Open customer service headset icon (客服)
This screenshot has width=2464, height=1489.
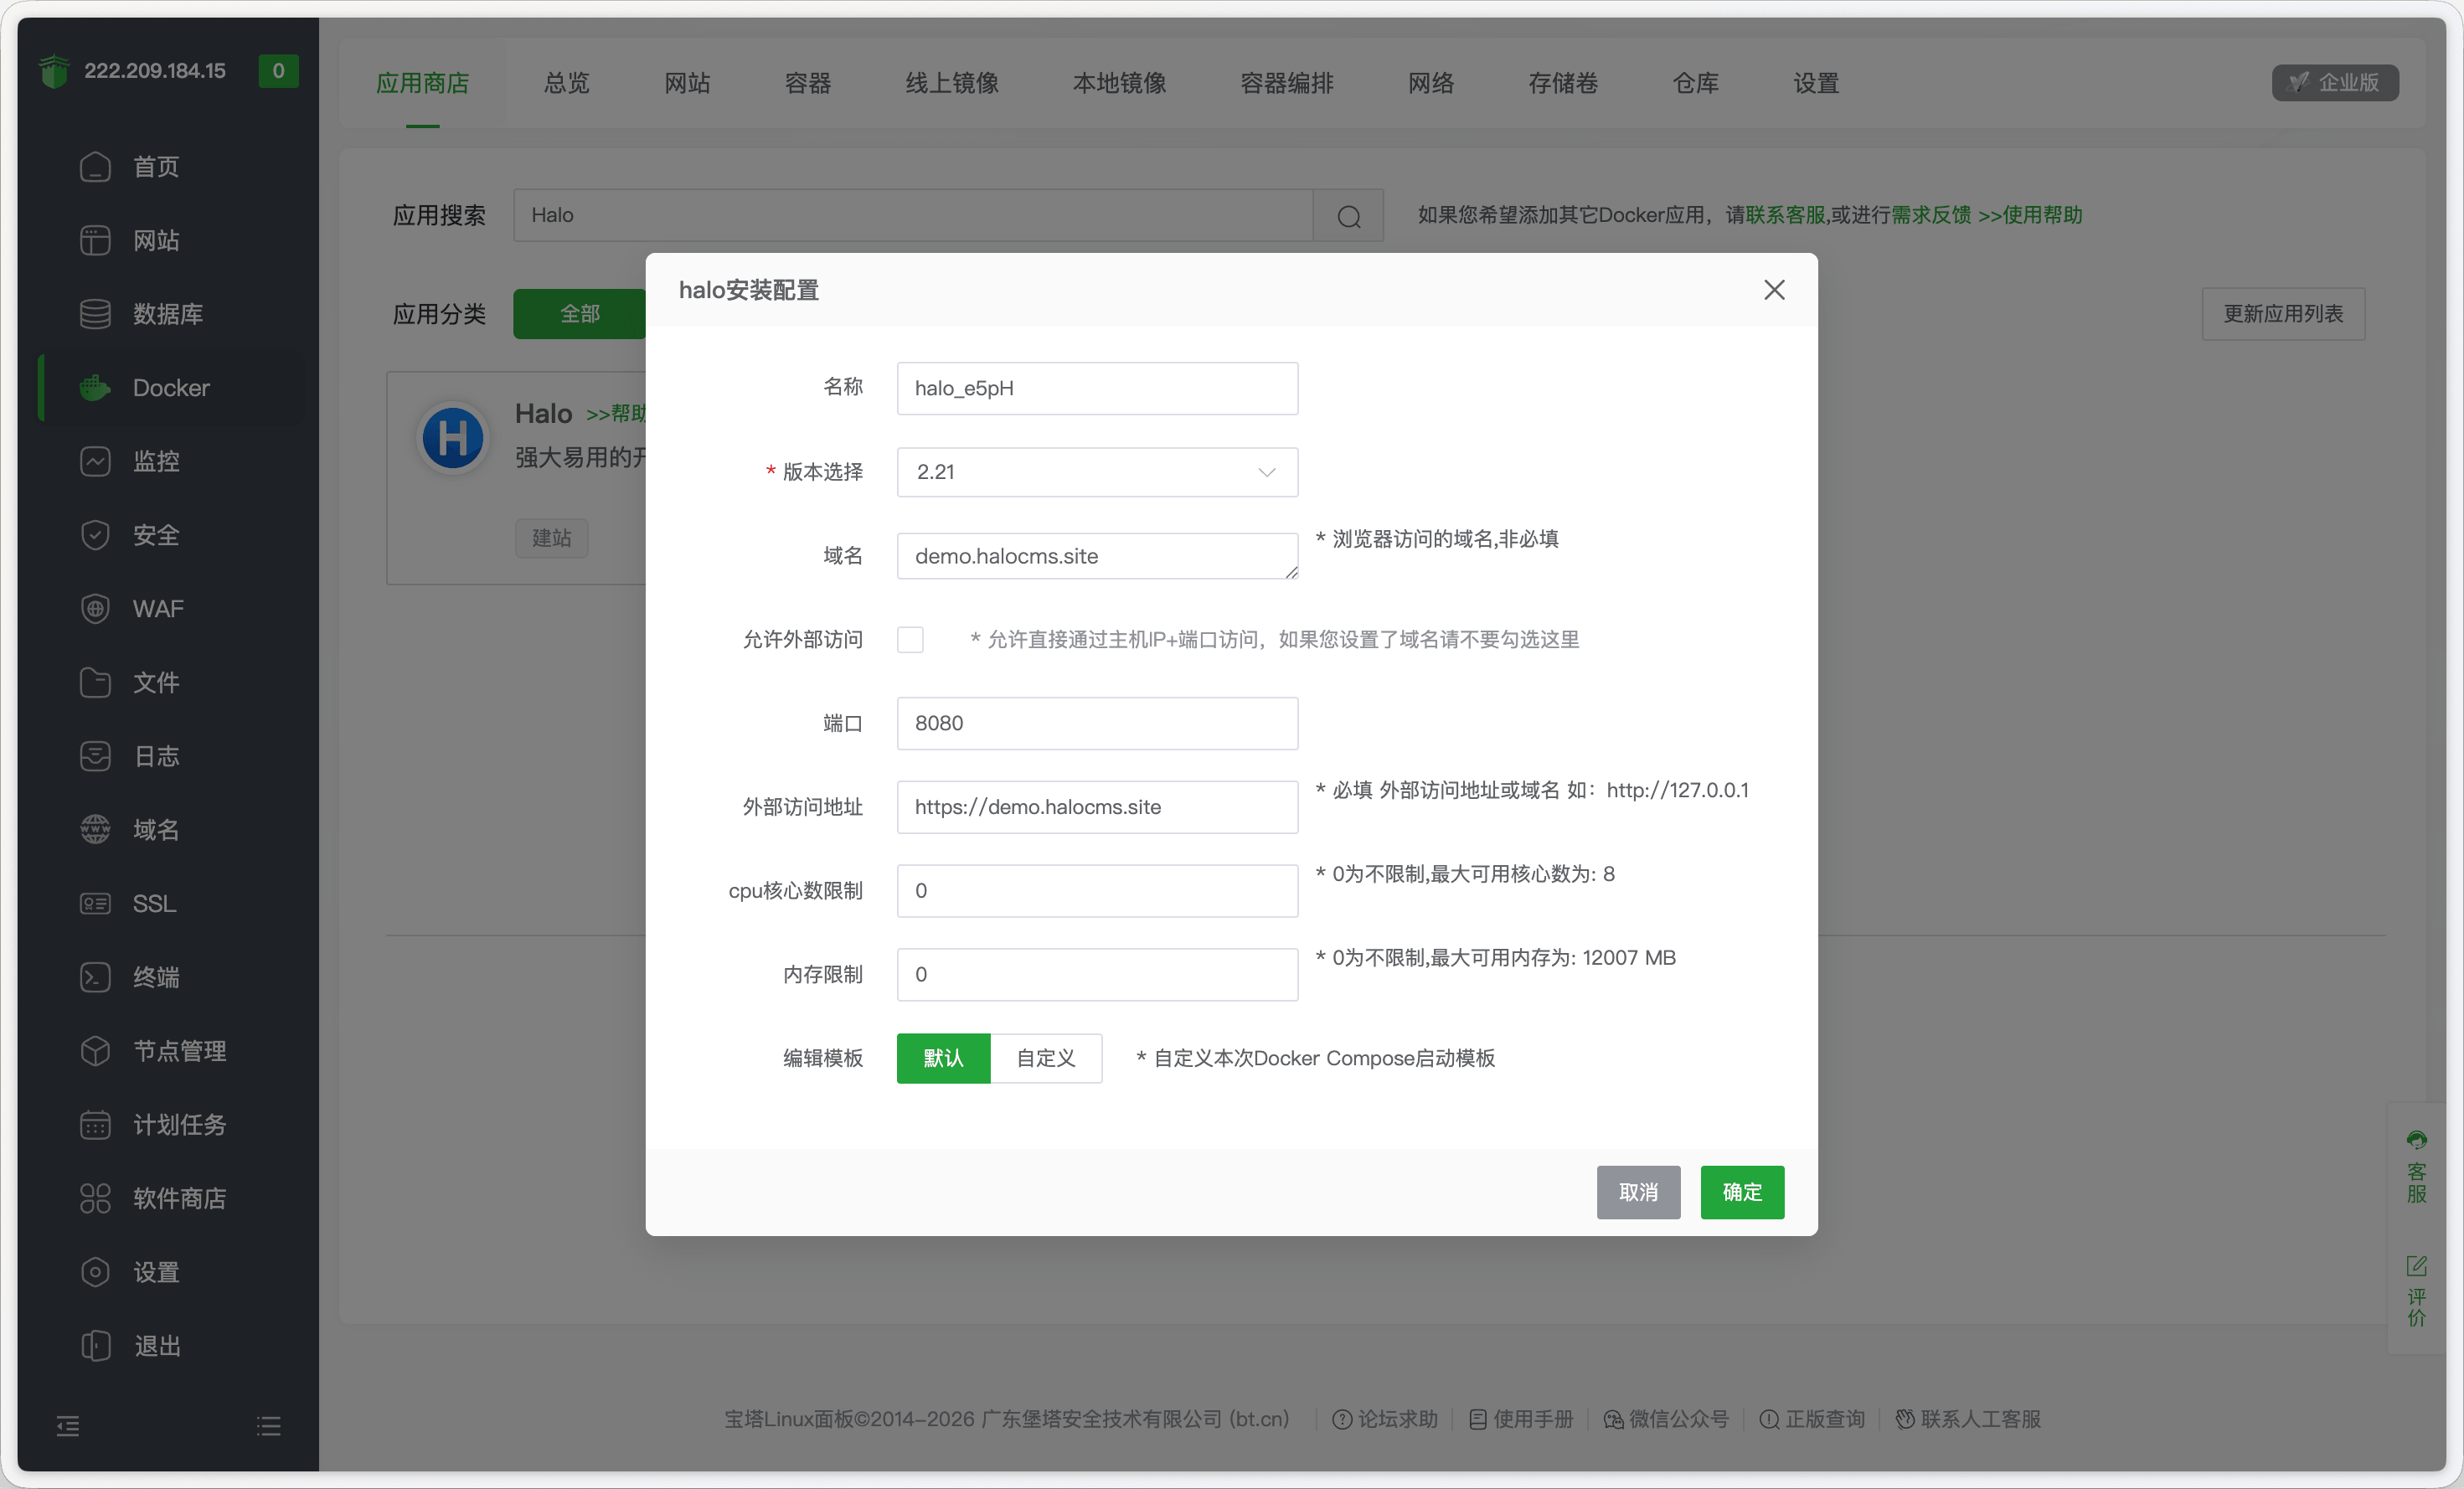point(2416,1141)
